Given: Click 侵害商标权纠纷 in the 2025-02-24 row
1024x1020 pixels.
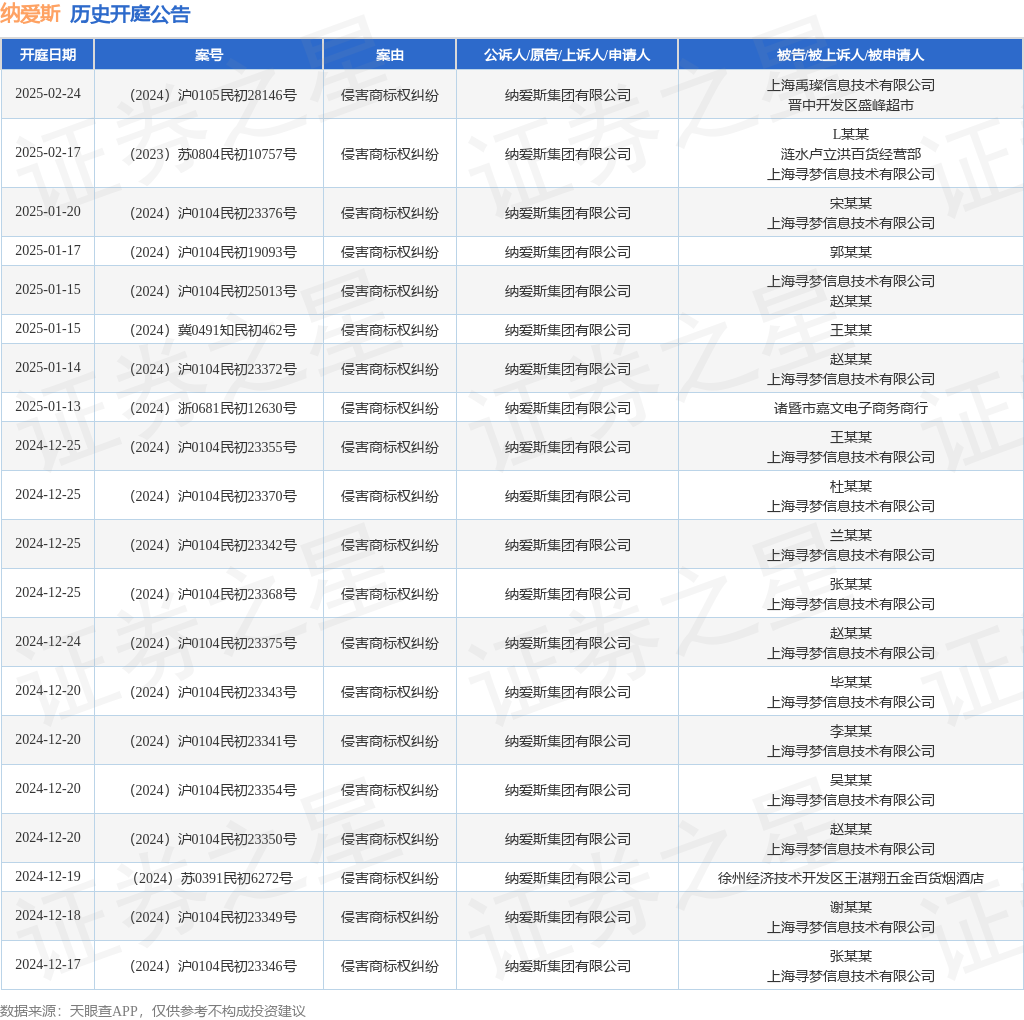Looking at the screenshot, I should click(390, 95).
